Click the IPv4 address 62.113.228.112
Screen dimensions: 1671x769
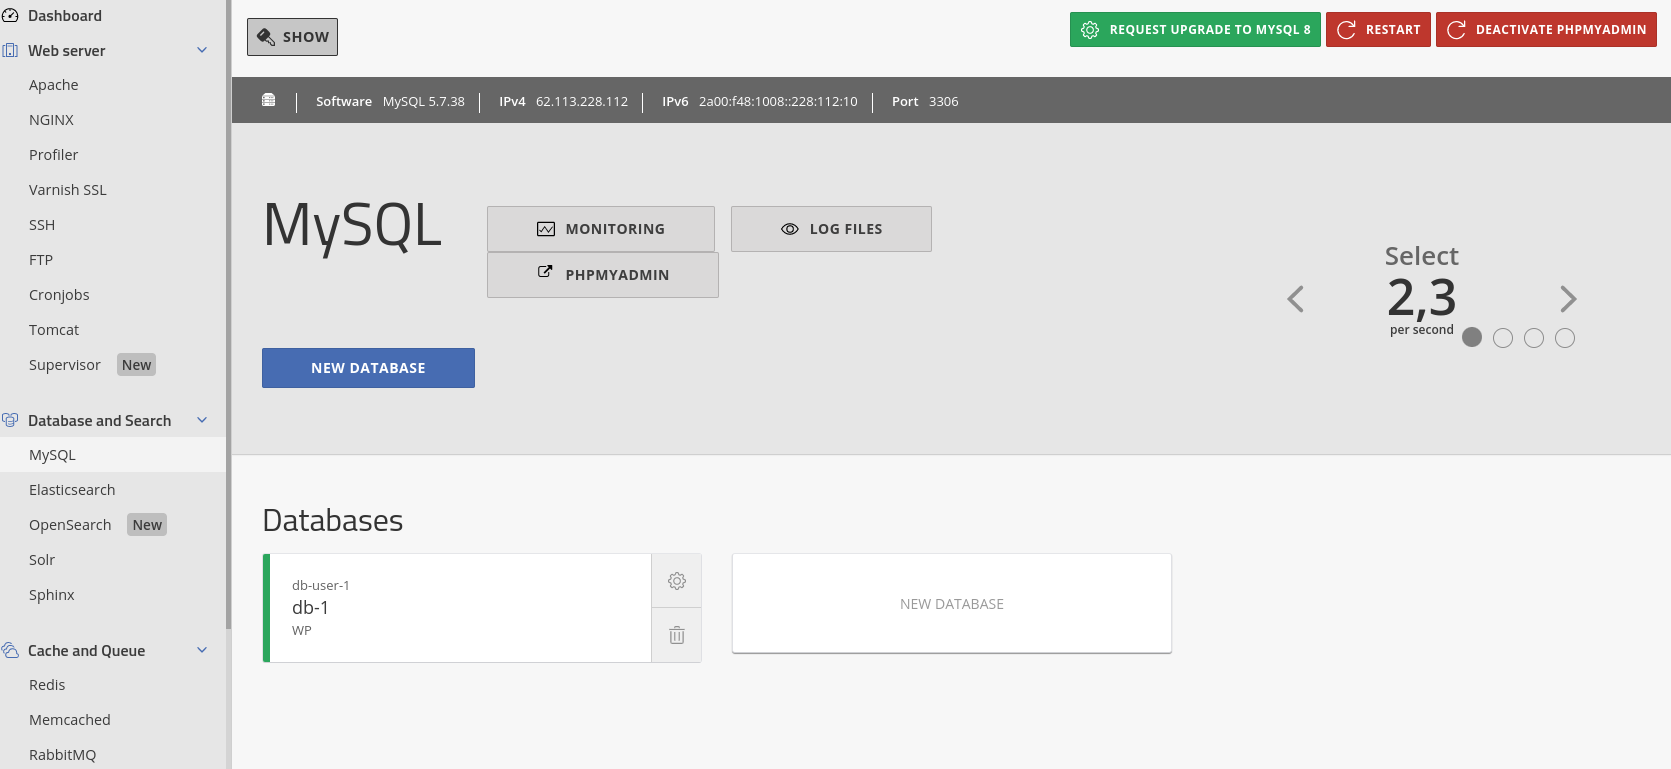click(582, 102)
